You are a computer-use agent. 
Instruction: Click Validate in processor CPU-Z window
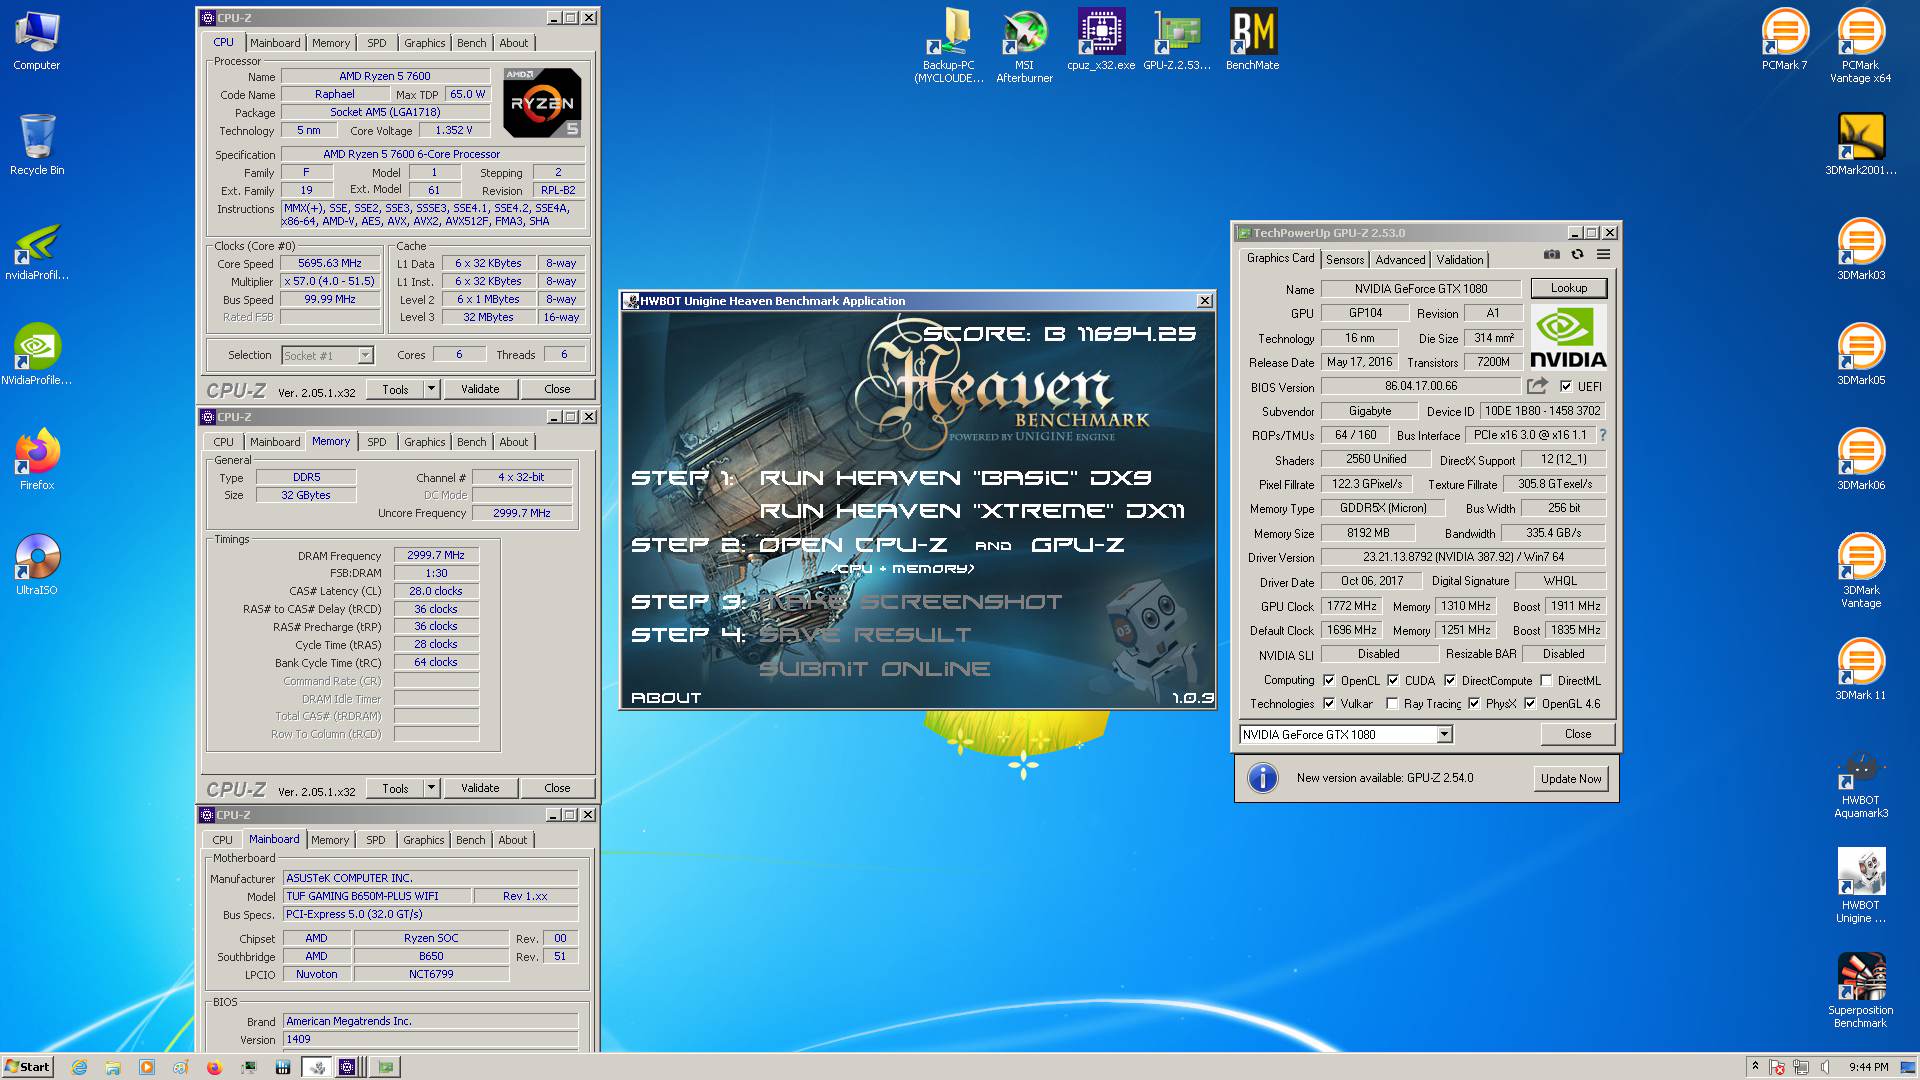click(480, 389)
